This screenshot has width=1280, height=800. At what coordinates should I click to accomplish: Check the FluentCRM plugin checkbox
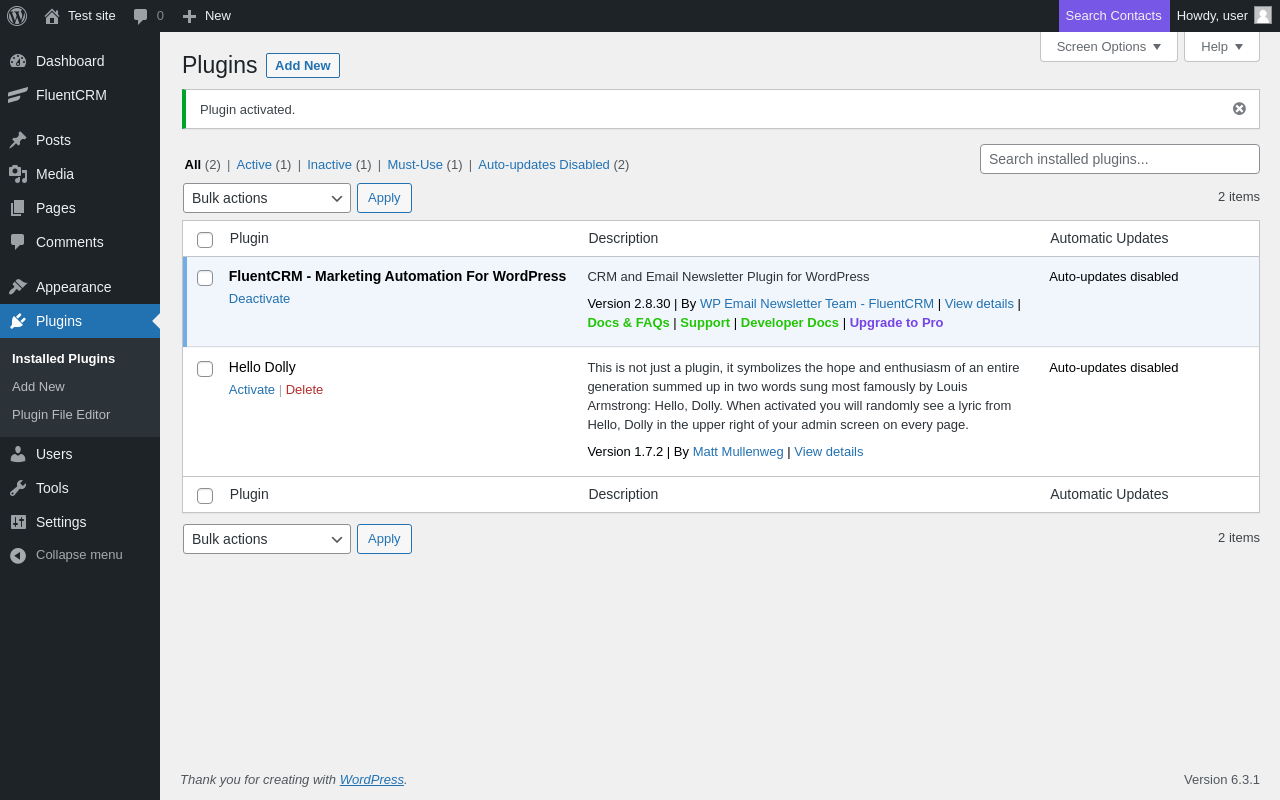coord(205,278)
